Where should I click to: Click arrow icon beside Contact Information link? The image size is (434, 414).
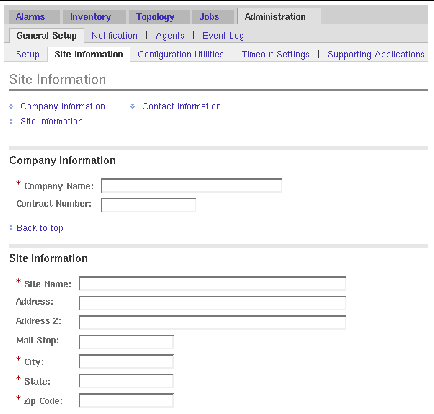132,106
